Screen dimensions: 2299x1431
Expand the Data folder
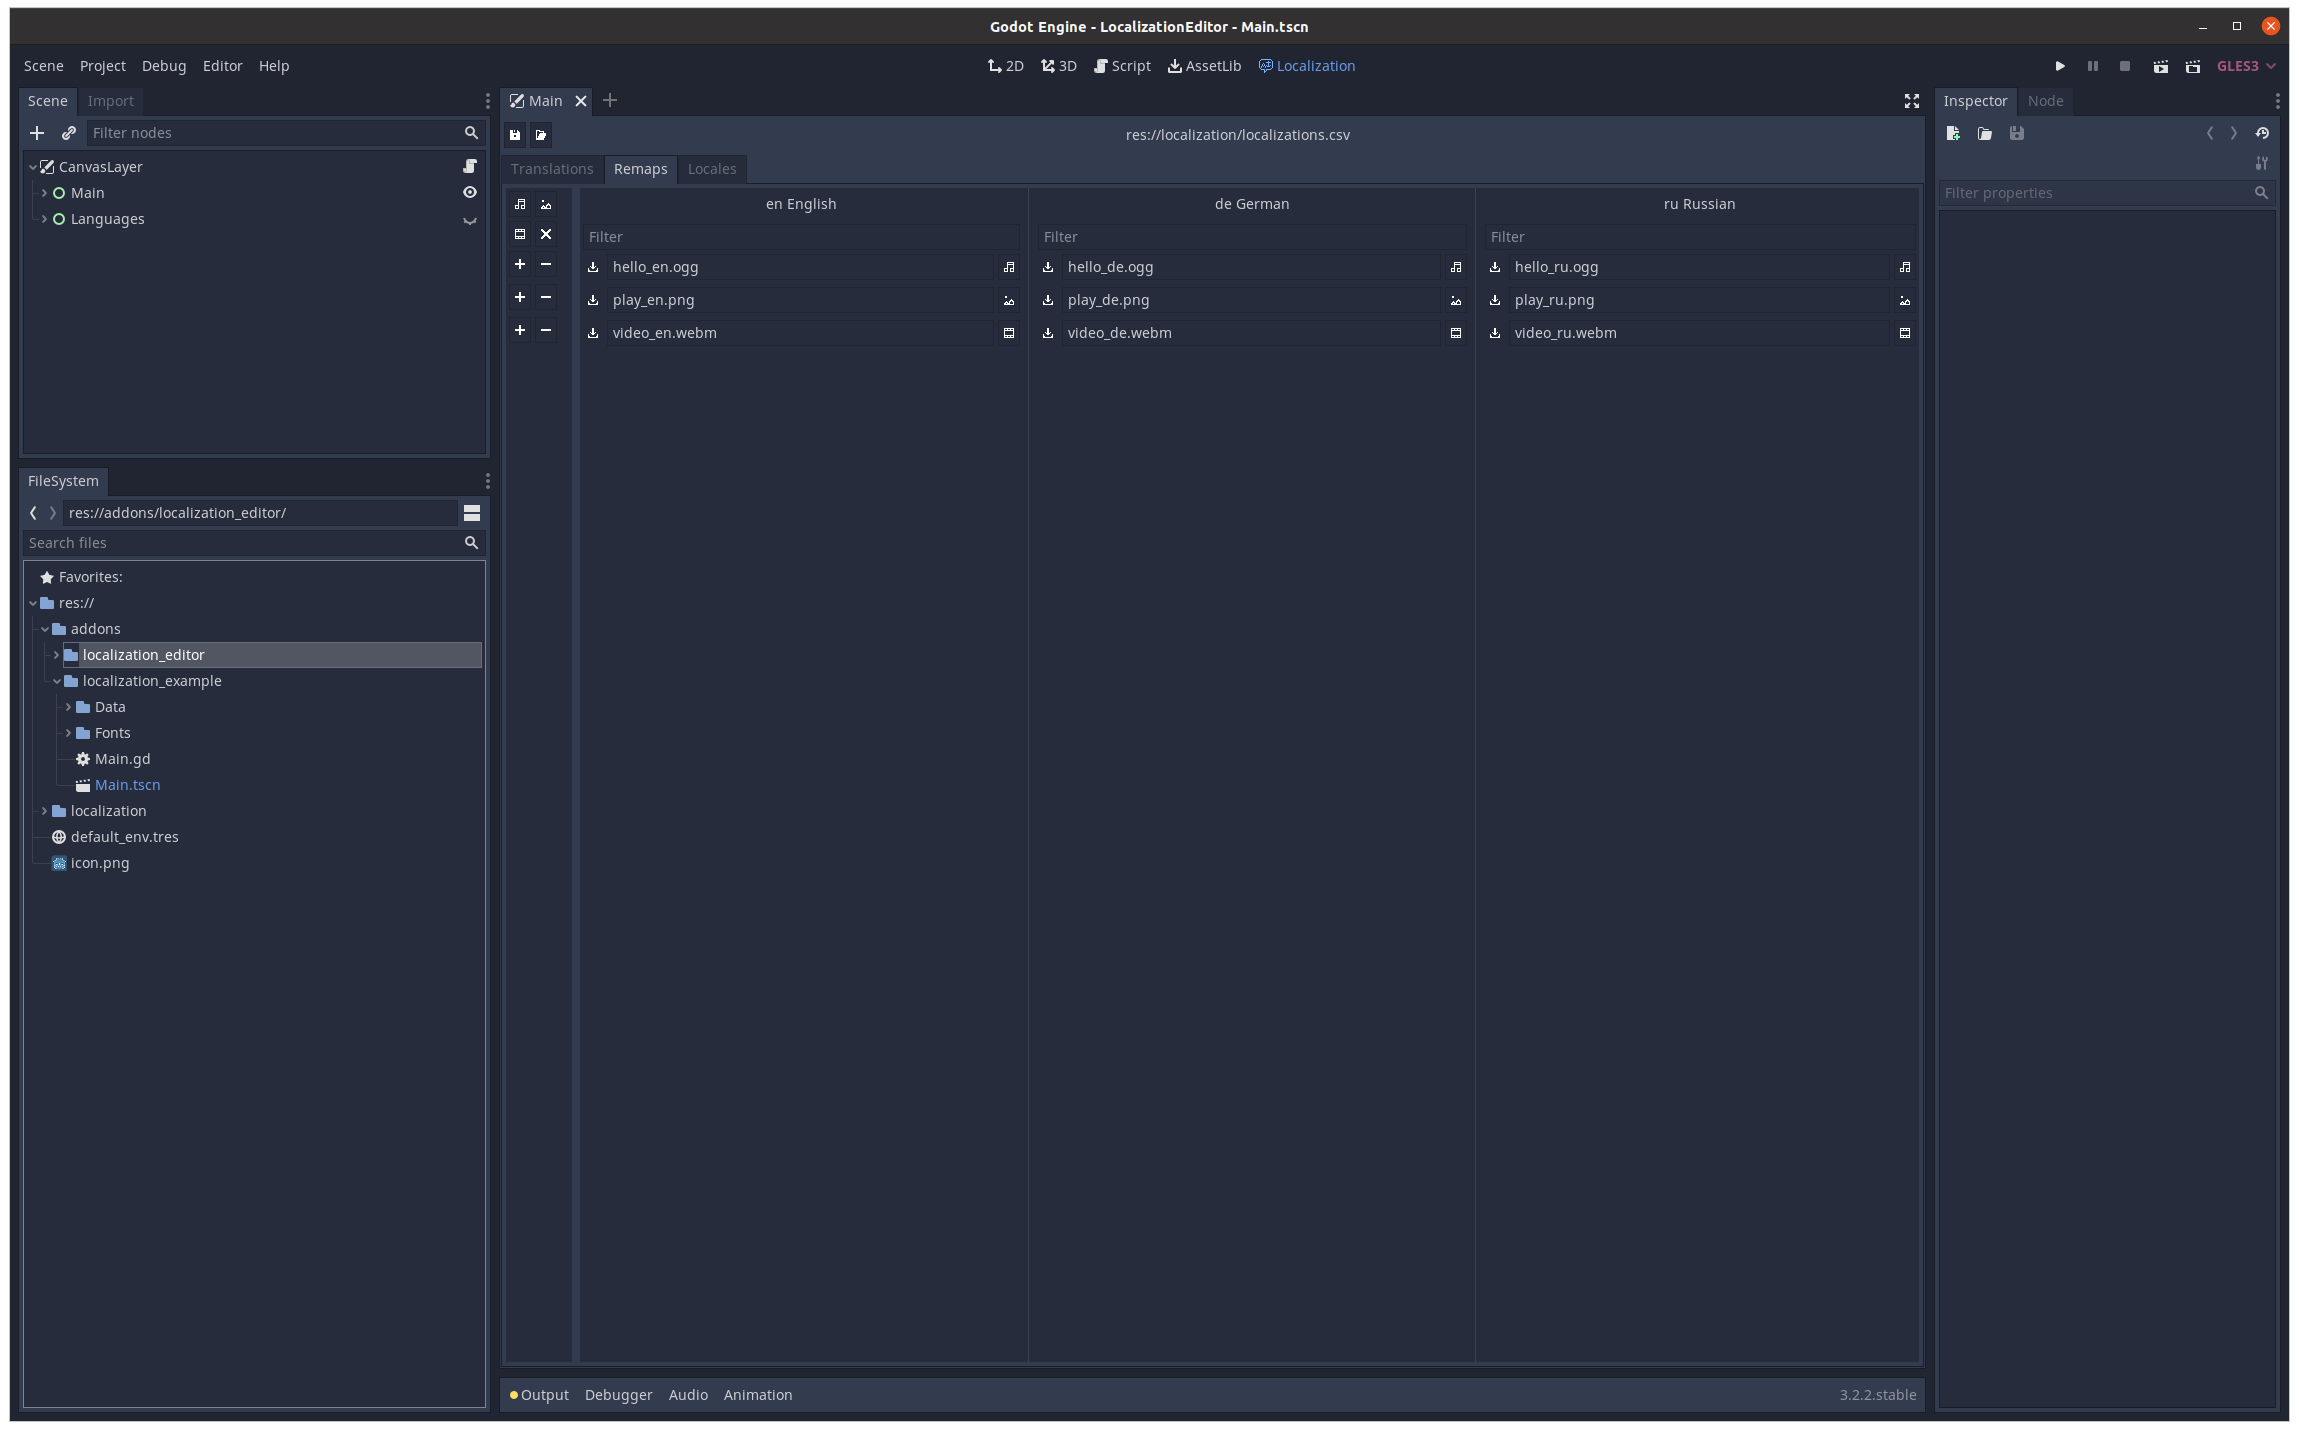click(69, 707)
